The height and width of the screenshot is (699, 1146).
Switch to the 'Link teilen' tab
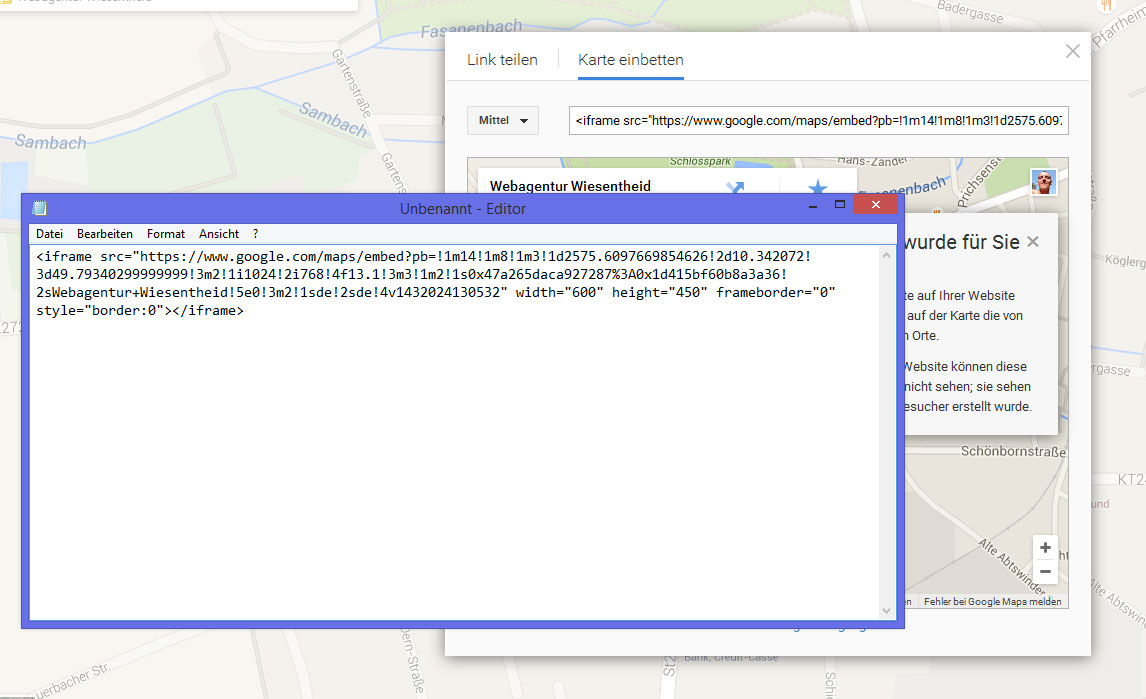pos(502,59)
